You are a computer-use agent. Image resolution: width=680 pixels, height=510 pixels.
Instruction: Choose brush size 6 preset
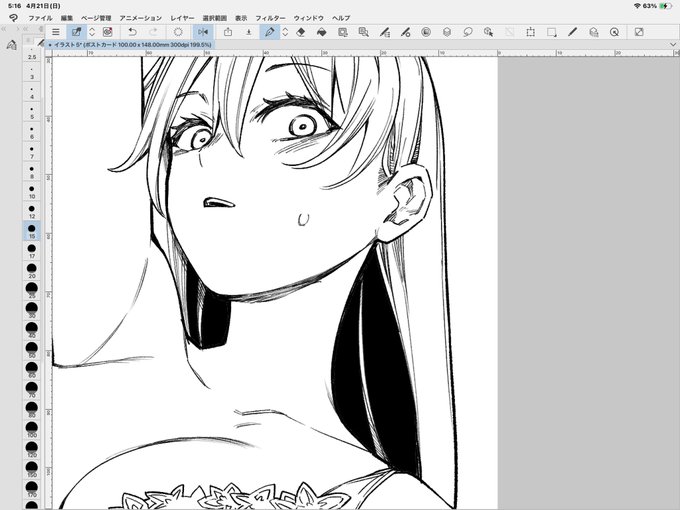tap(32, 132)
